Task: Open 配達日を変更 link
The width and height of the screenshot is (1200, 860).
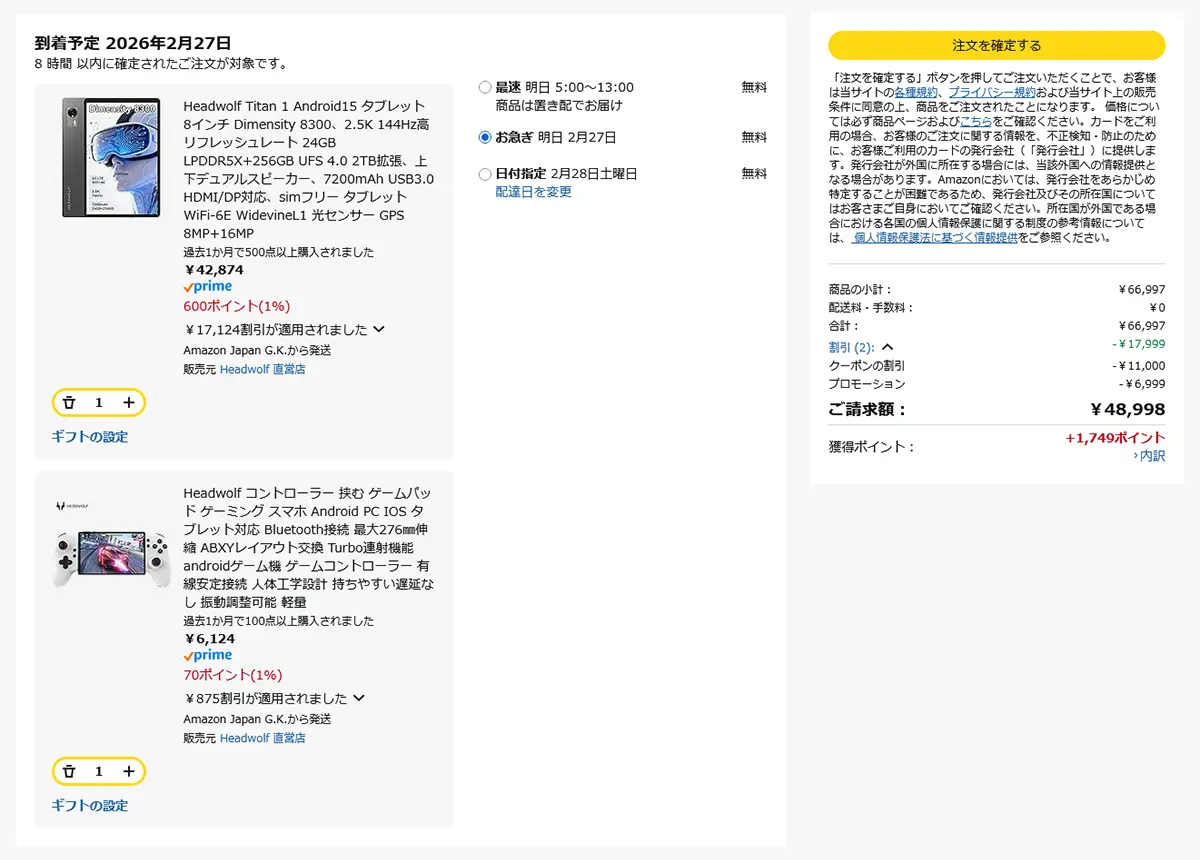Action: [x=533, y=192]
